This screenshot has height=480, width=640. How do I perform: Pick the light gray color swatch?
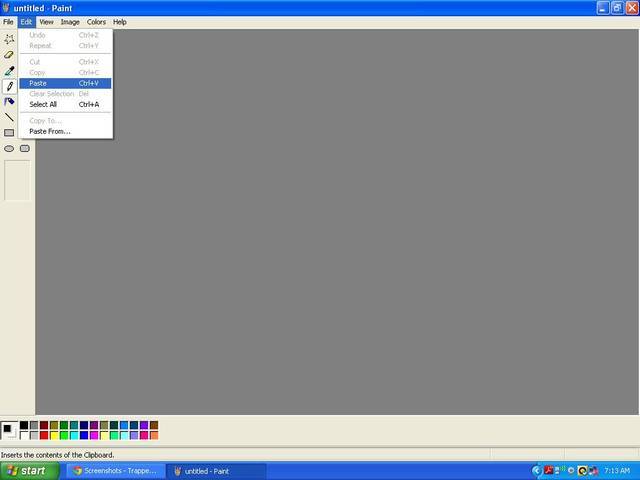coord(34,436)
